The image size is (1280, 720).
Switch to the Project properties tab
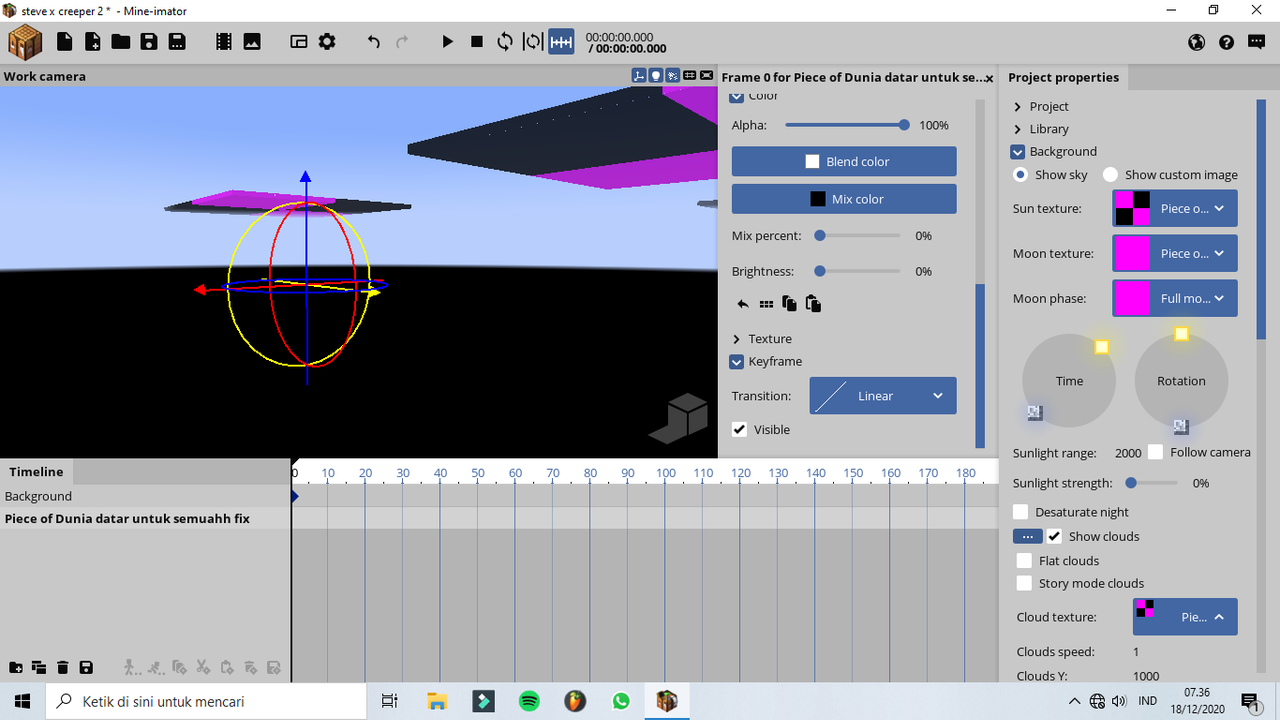[x=1064, y=77]
